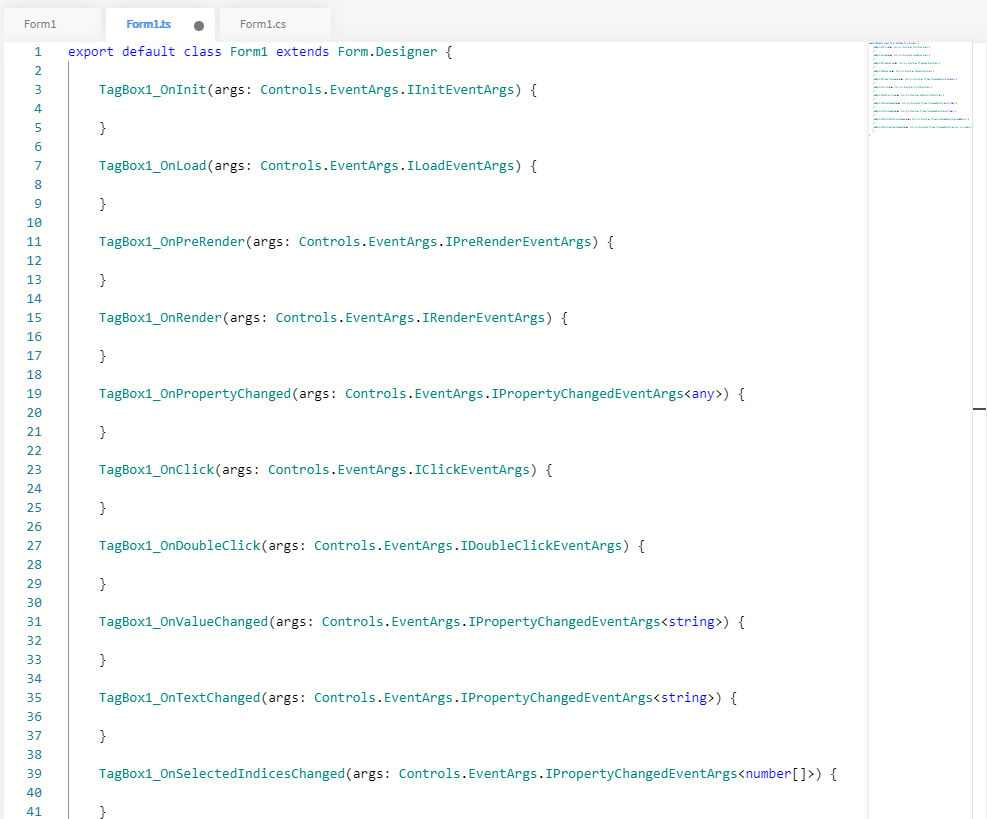Screen dimensions: 987x819
Task: Click the TagBox1_OnDoubleClick method name
Action: (179, 545)
